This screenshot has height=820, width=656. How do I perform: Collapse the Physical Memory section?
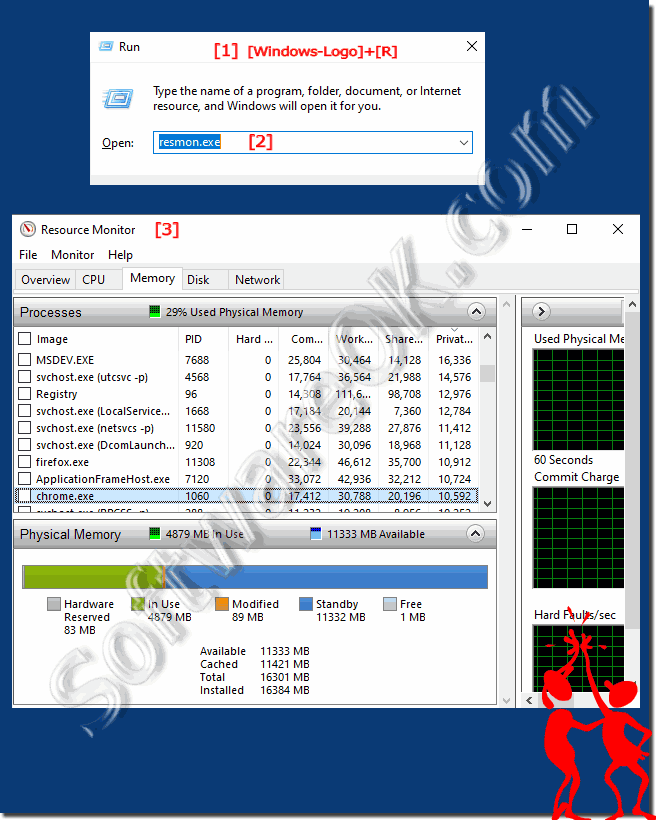[x=476, y=534]
